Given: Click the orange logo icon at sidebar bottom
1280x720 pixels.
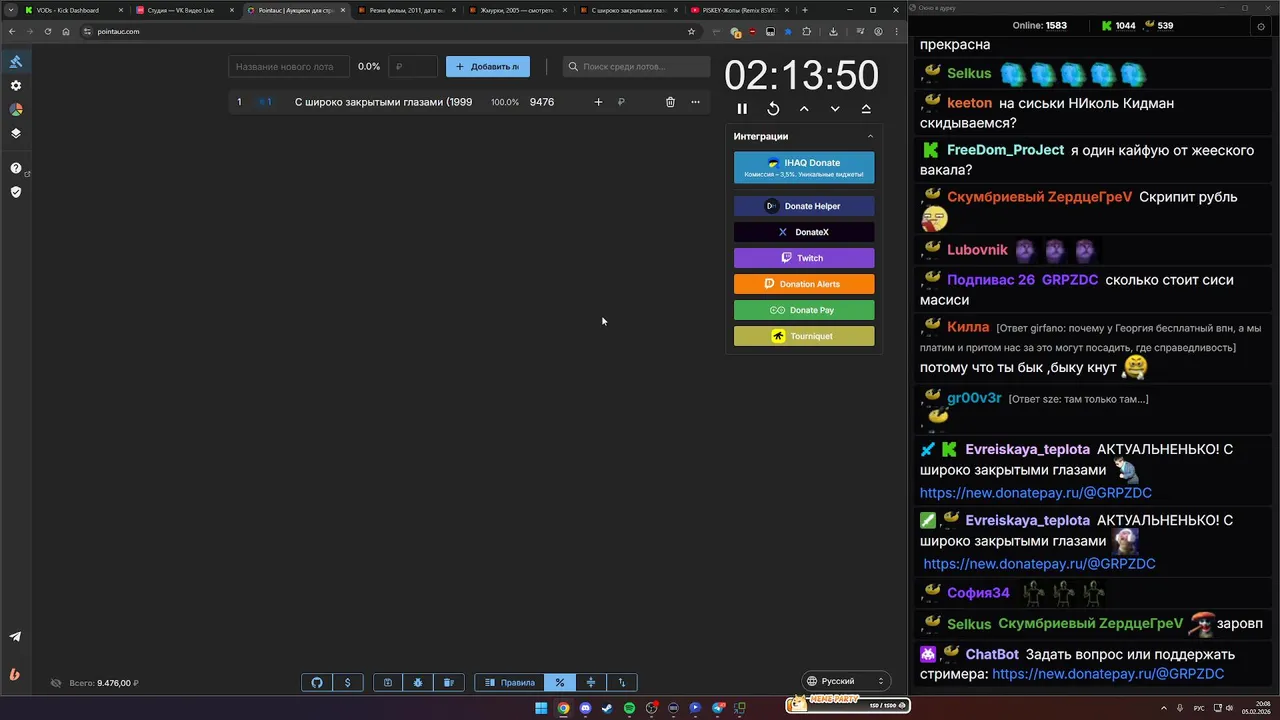Looking at the screenshot, I should (x=16, y=673).
